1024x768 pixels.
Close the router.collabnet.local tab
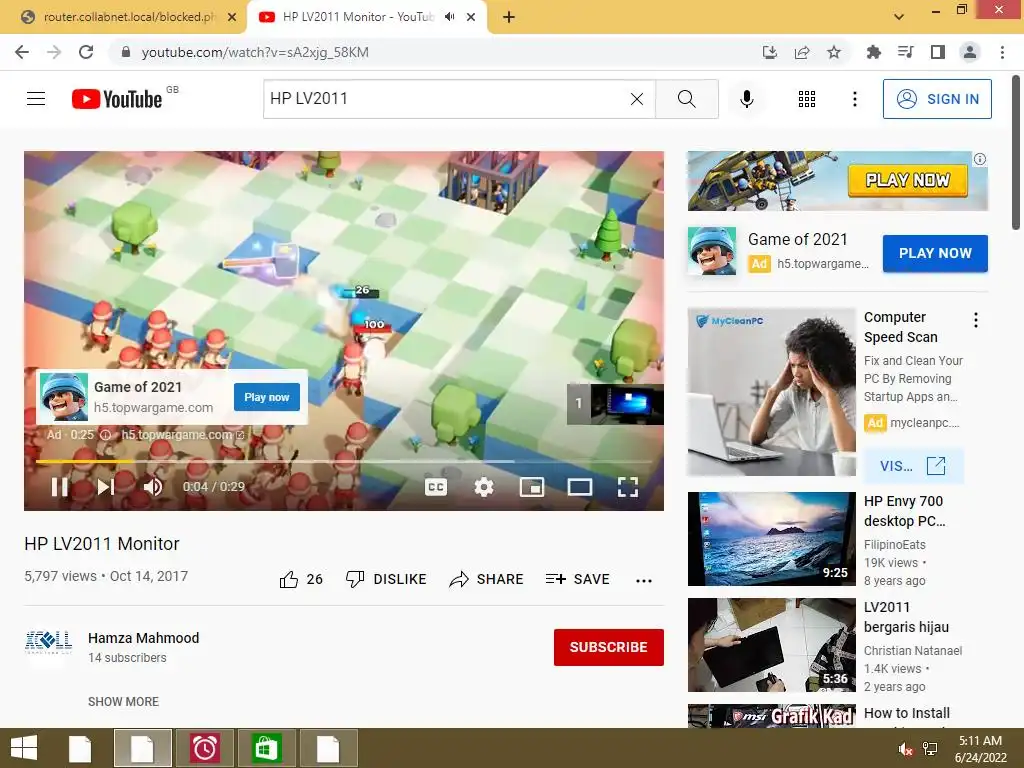click(x=232, y=18)
